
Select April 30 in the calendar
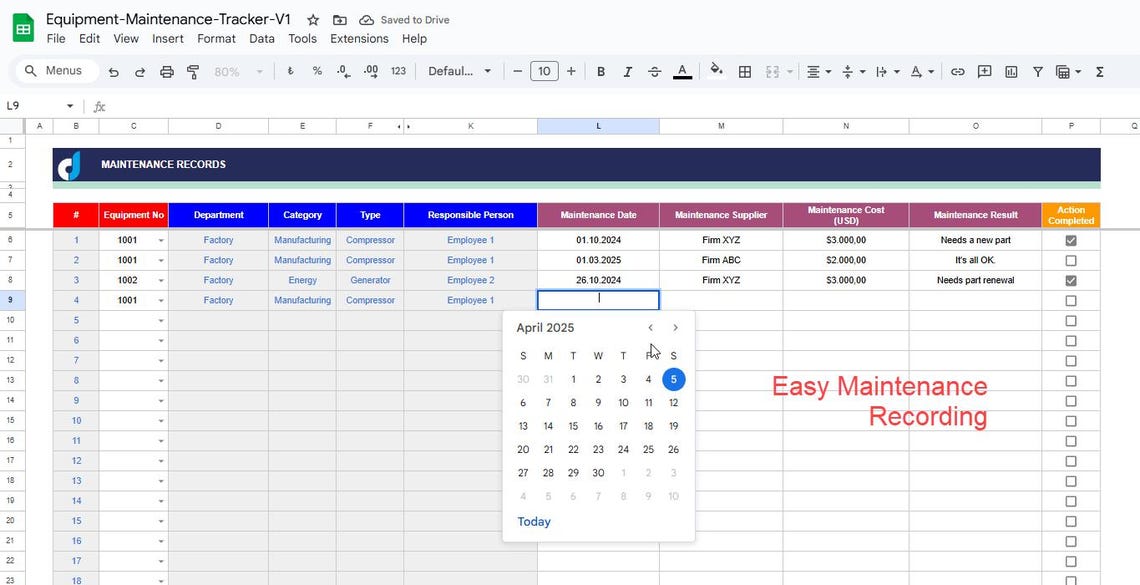(598, 473)
